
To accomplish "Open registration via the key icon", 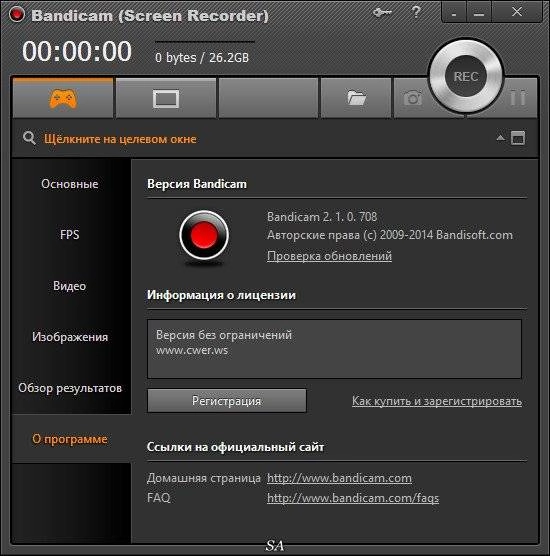I will [382, 13].
